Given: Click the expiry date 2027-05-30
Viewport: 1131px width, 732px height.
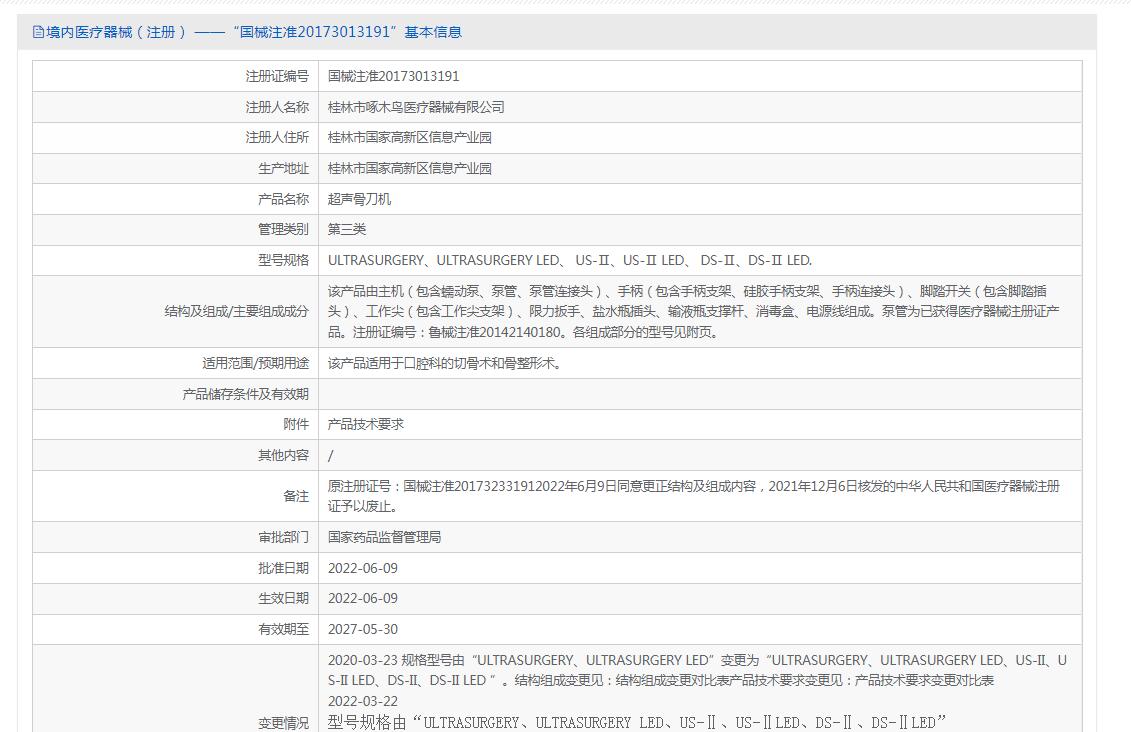Looking at the screenshot, I should pyautogui.click(x=363, y=629).
